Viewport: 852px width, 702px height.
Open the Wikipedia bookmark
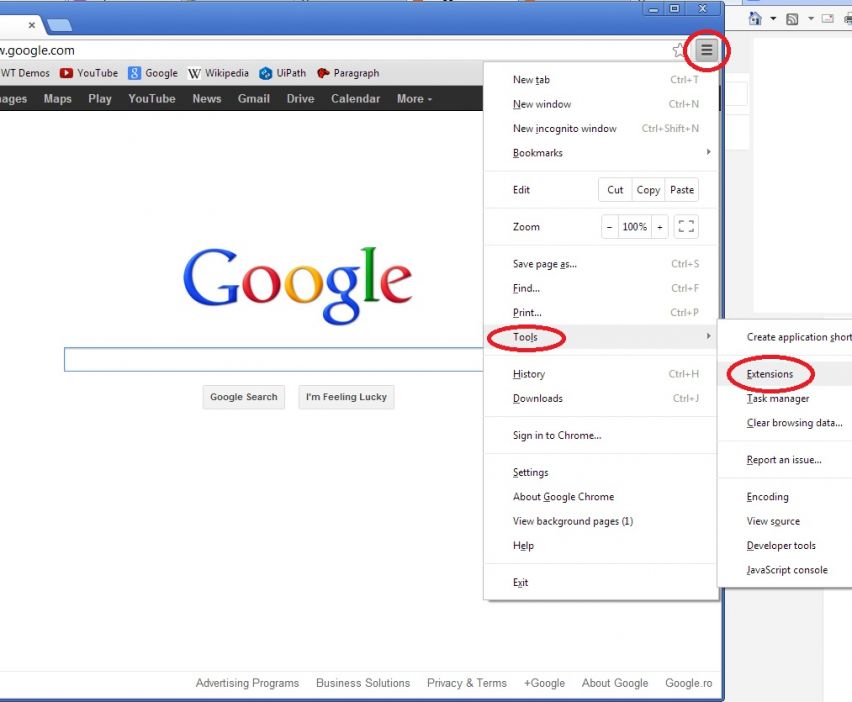point(218,73)
